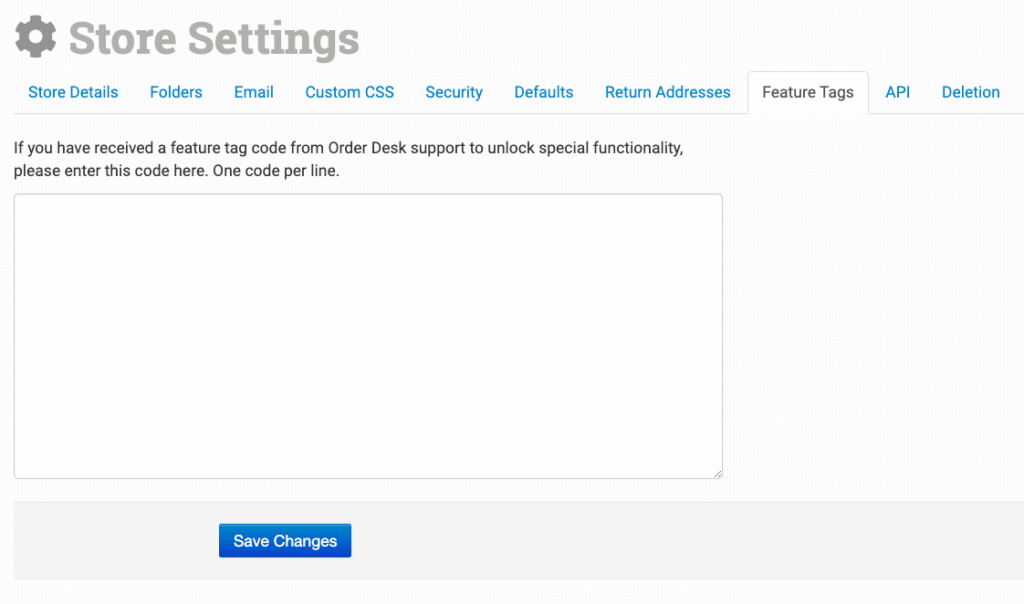Click the gear icon beside Store Settings

(36, 38)
